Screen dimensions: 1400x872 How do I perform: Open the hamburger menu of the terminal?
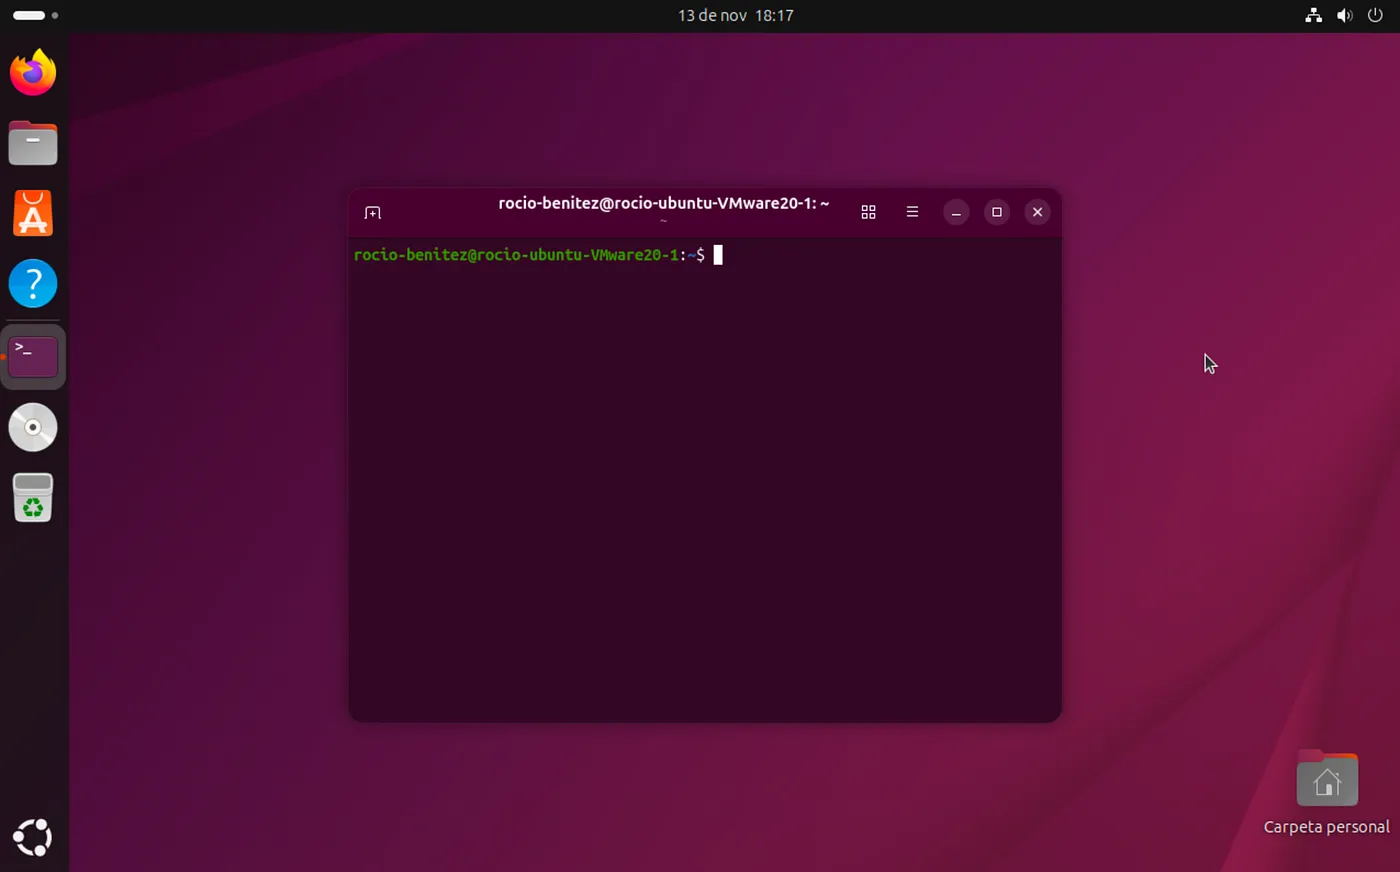912,211
